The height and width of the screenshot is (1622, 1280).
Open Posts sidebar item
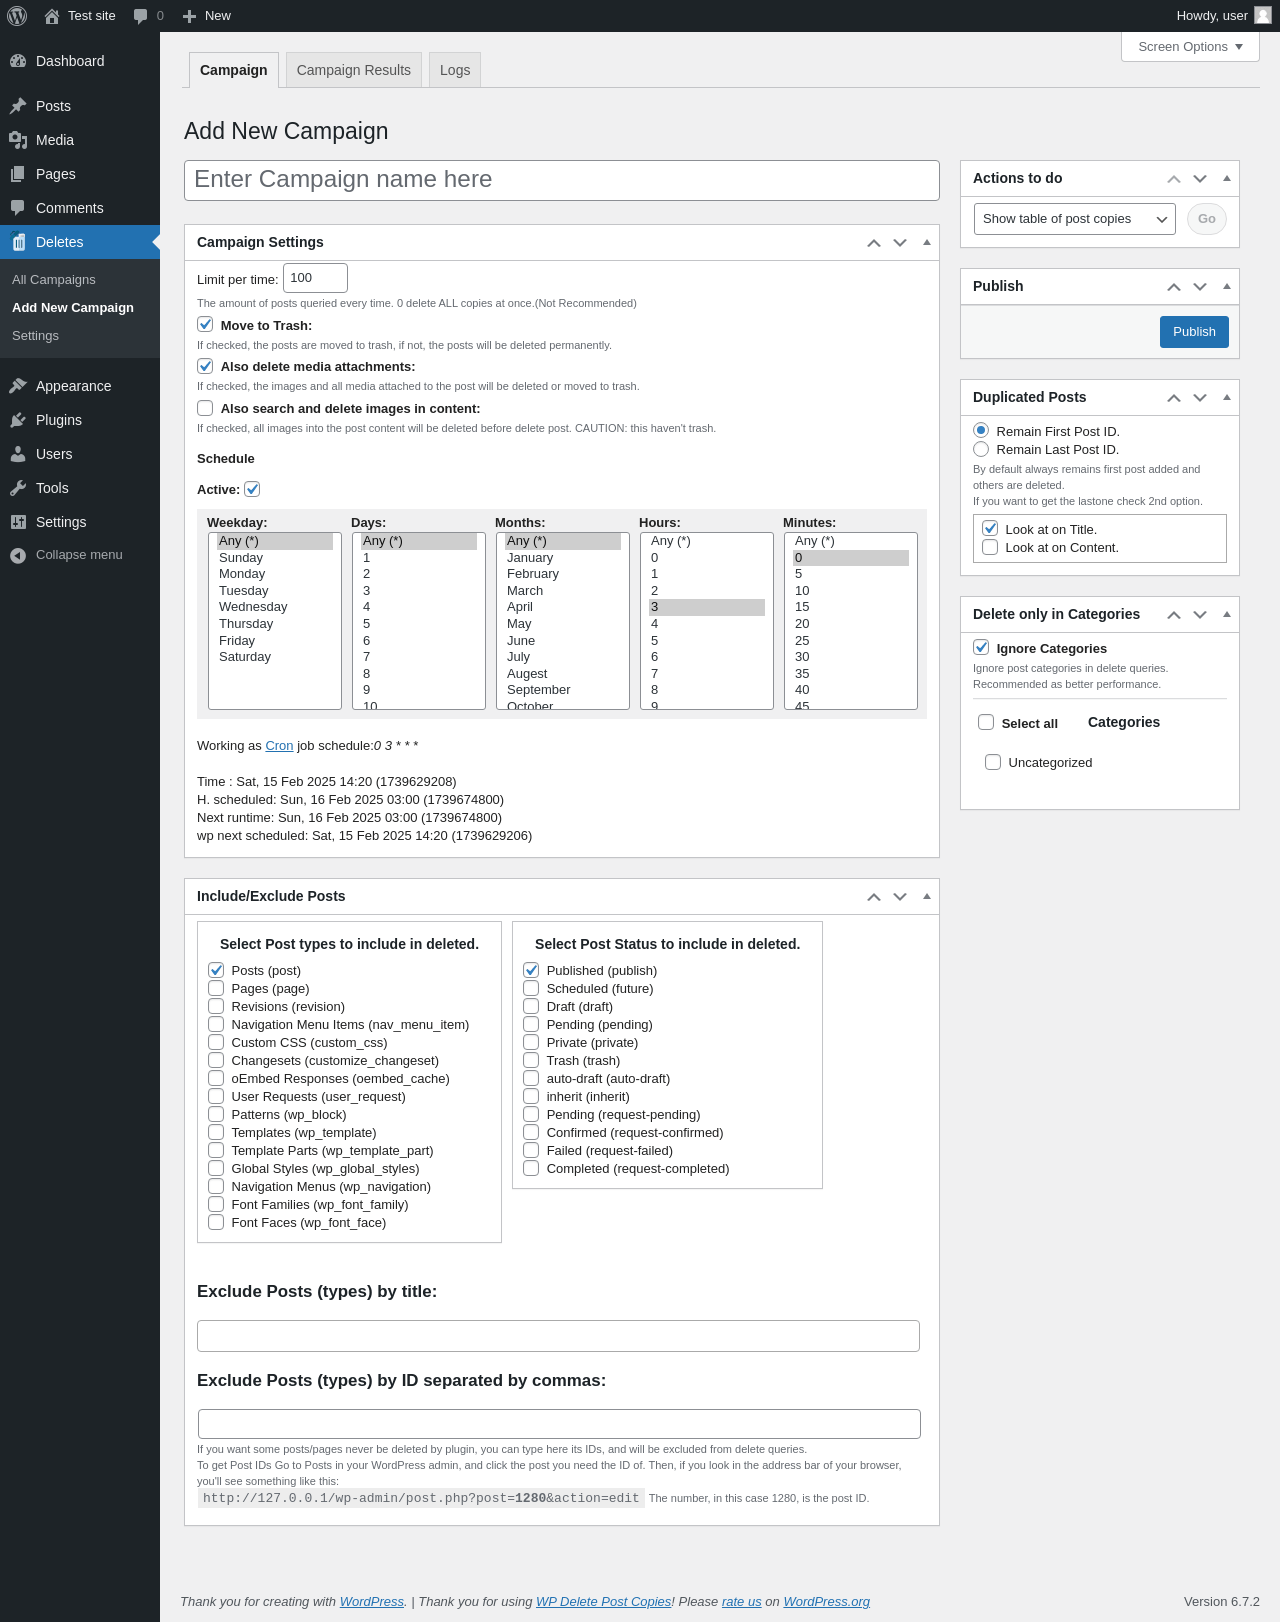[80, 106]
